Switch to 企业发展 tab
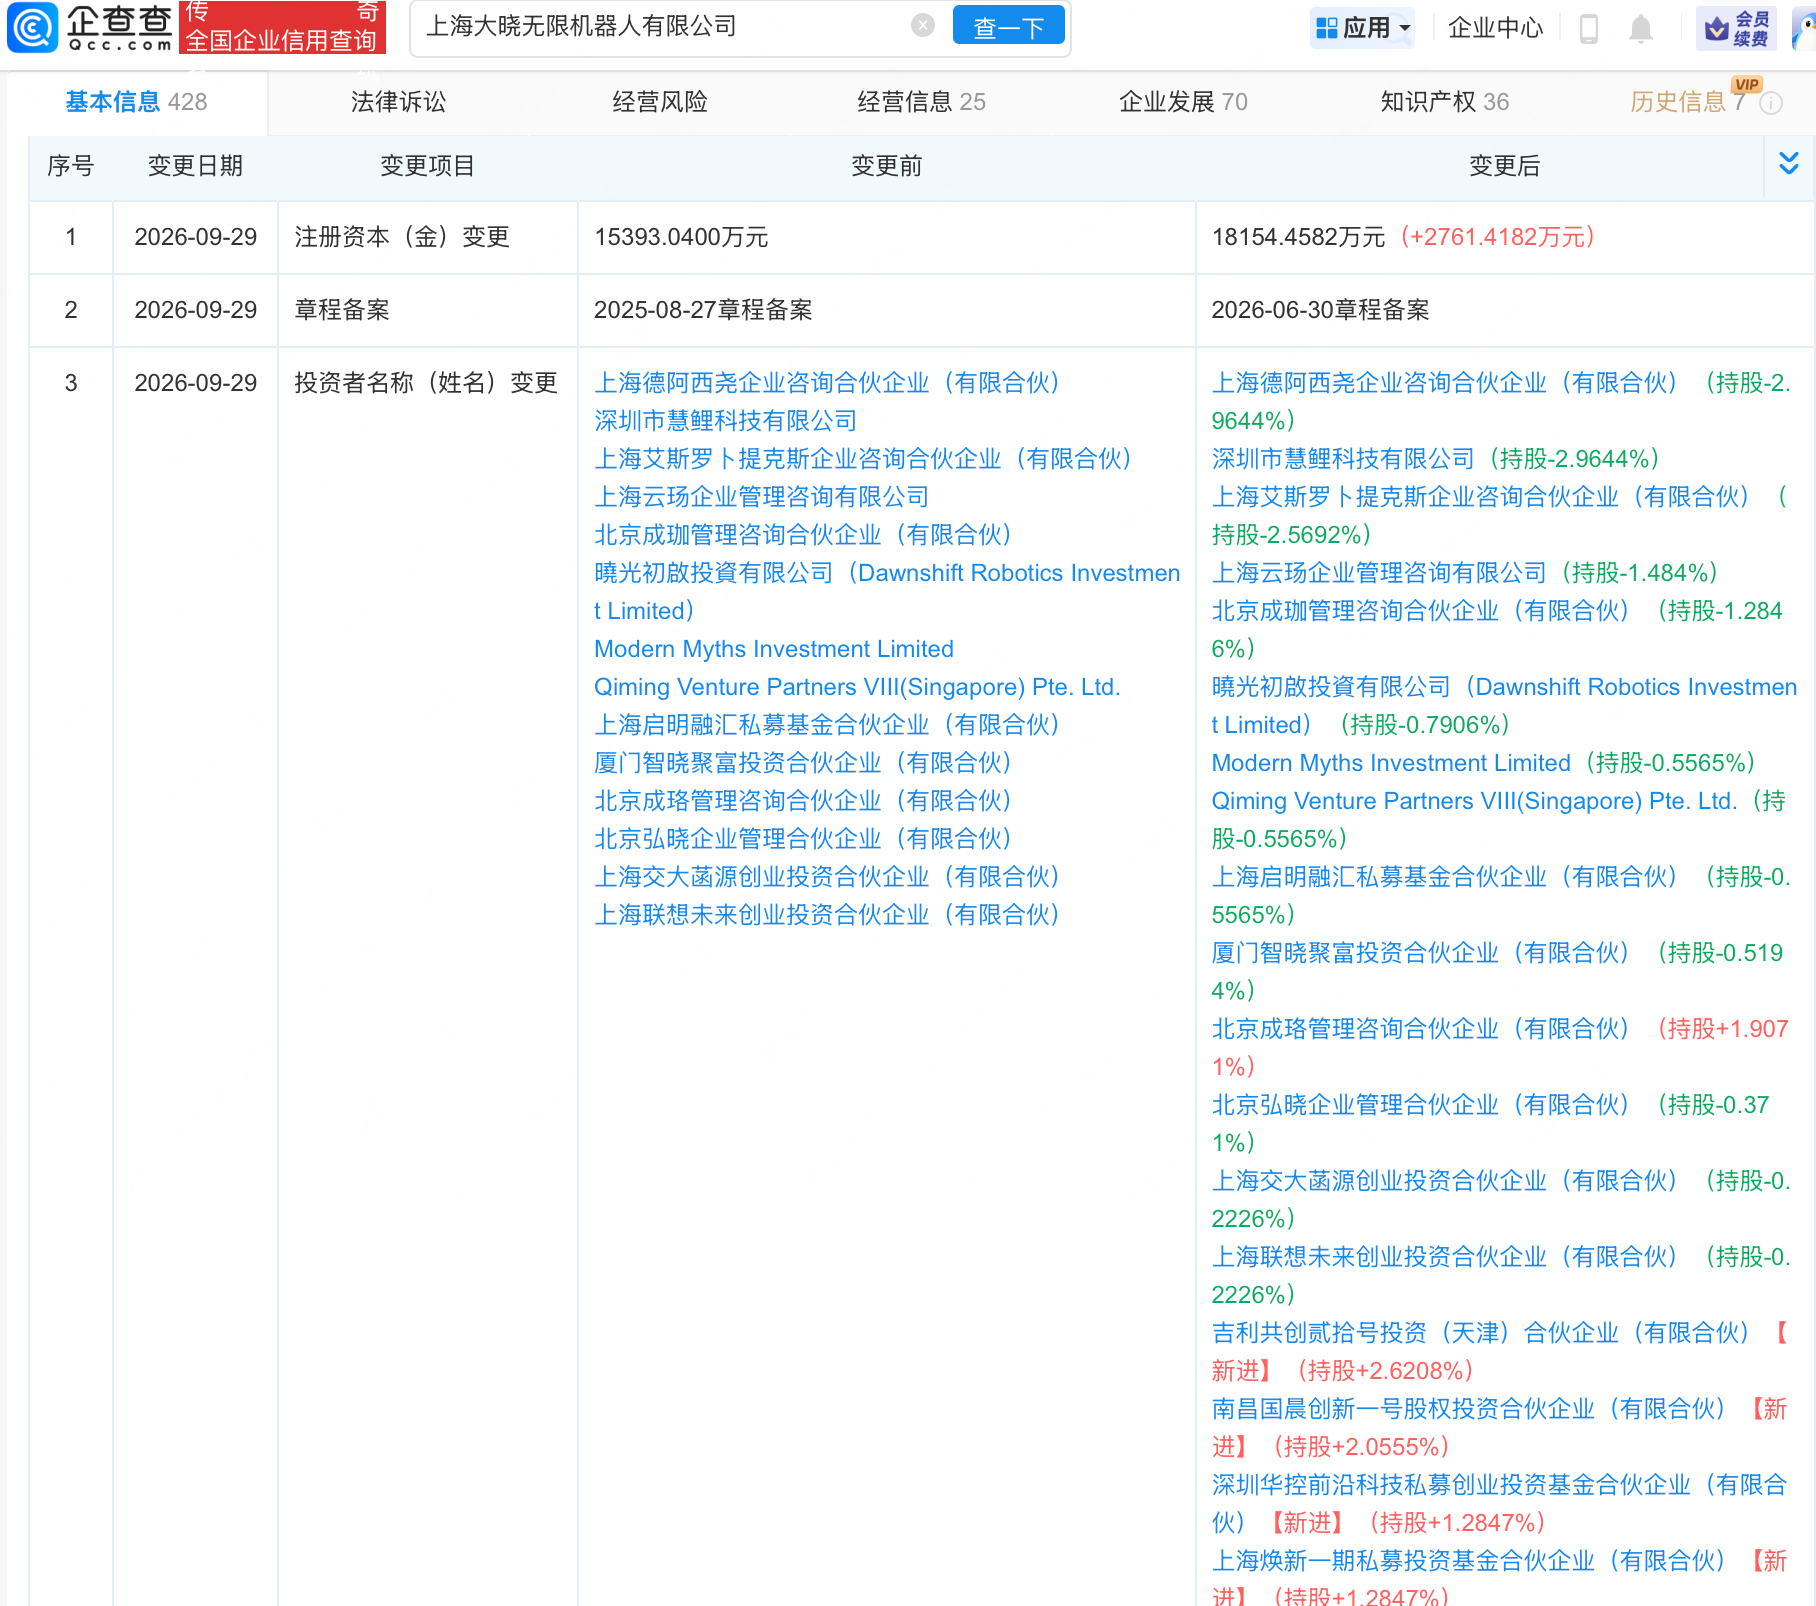This screenshot has width=1816, height=1606. 1183,102
